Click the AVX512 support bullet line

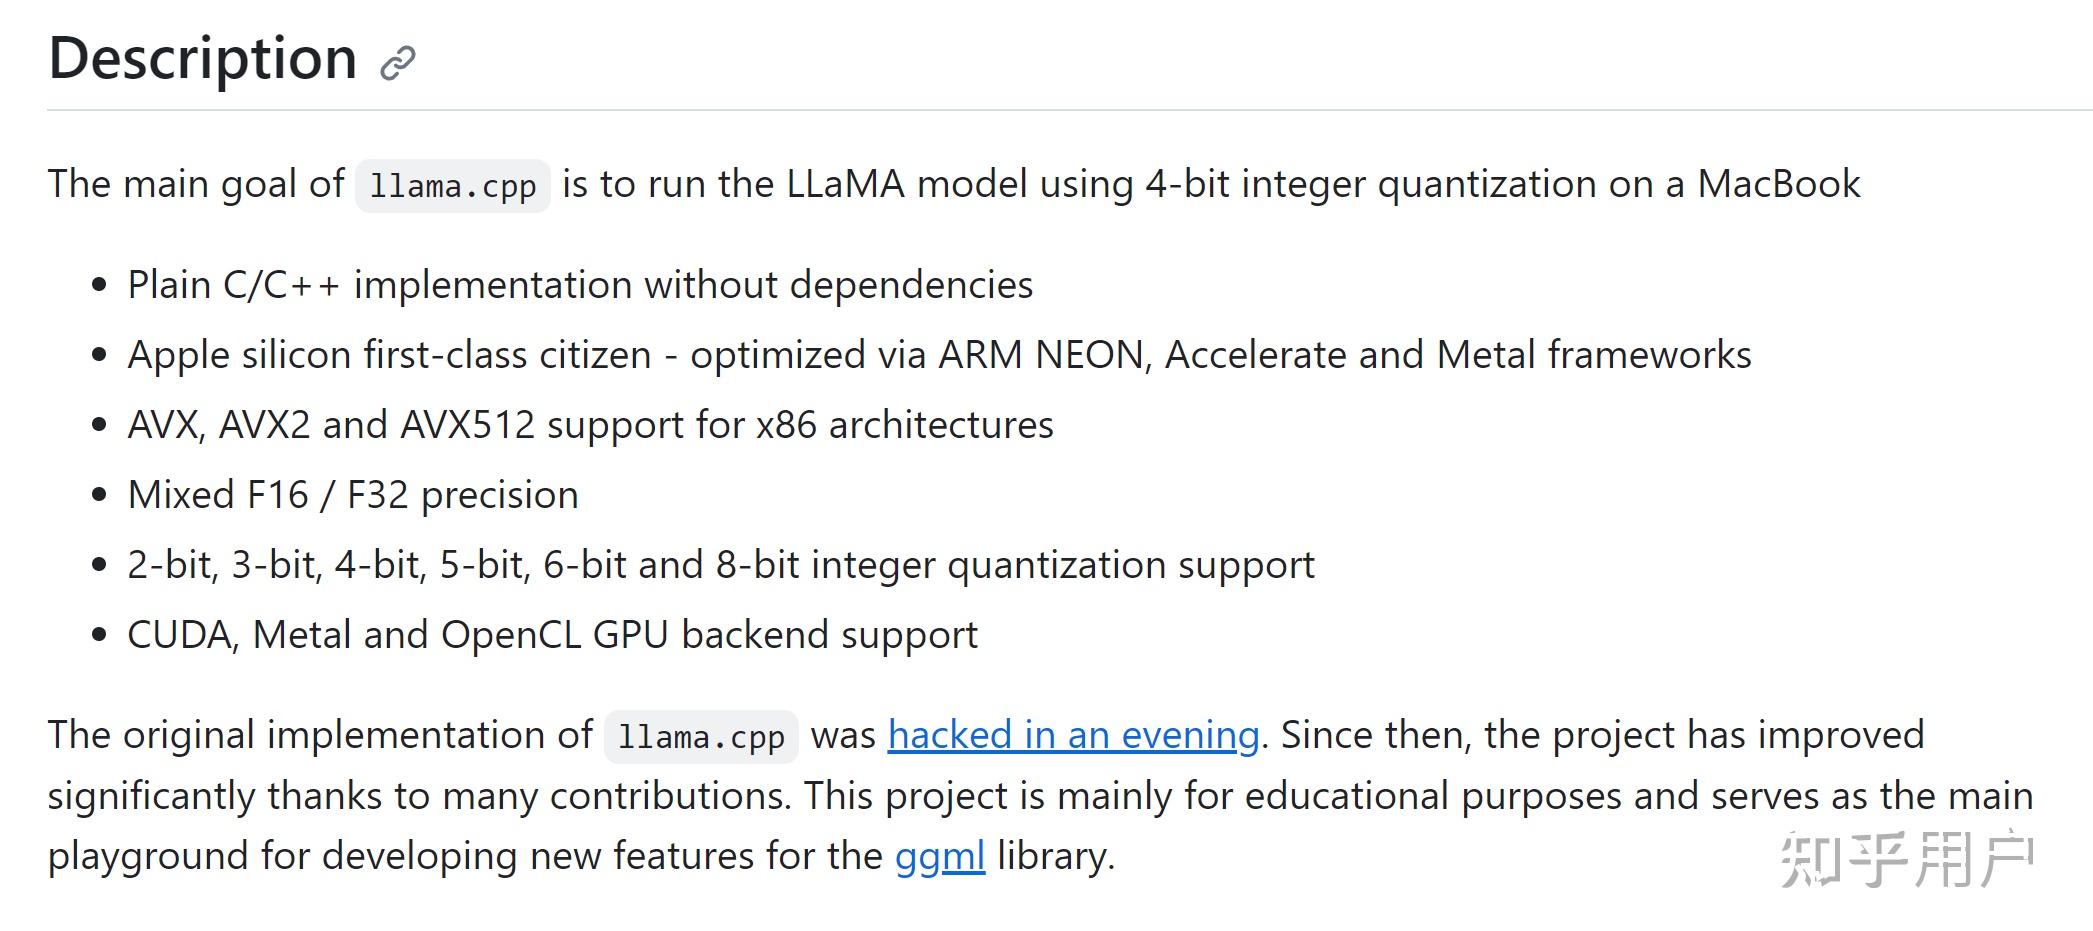(590, 425)
